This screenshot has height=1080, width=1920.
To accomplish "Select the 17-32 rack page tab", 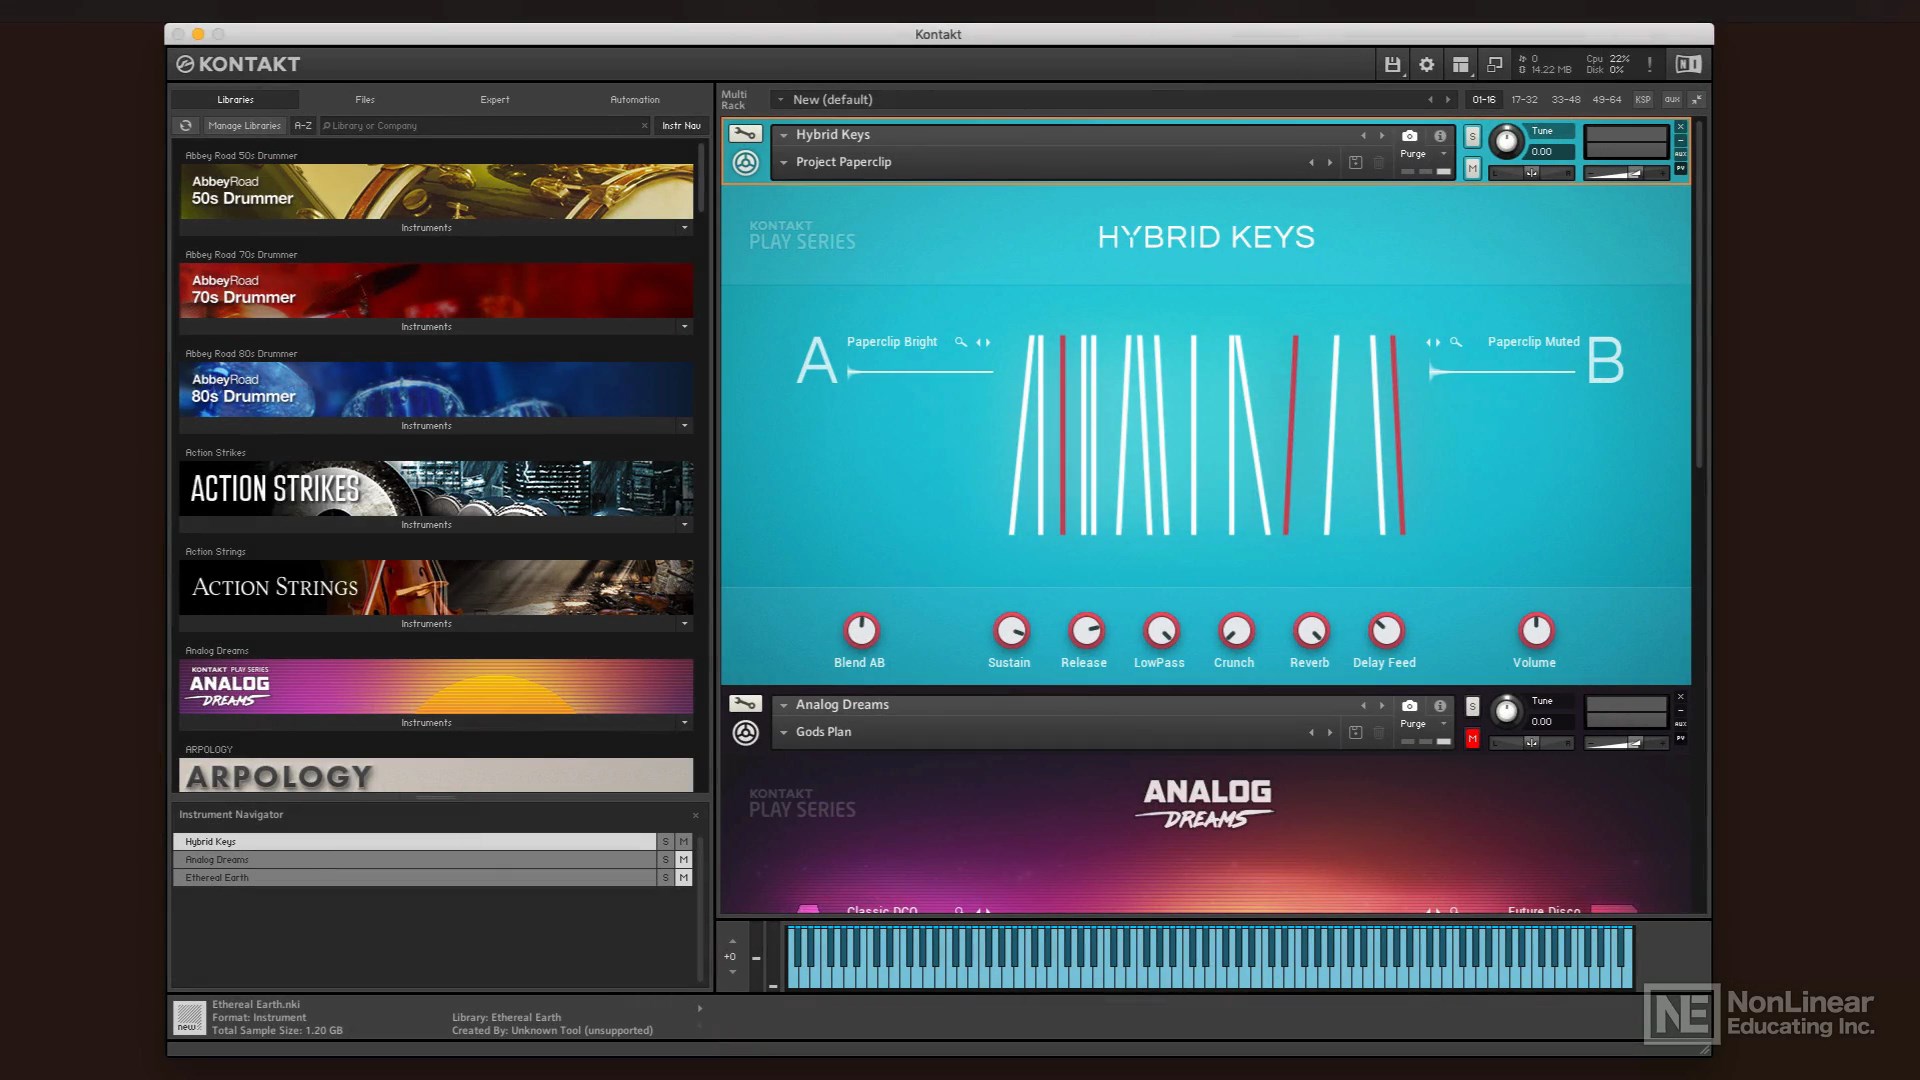I will (x=1524, y=100).
